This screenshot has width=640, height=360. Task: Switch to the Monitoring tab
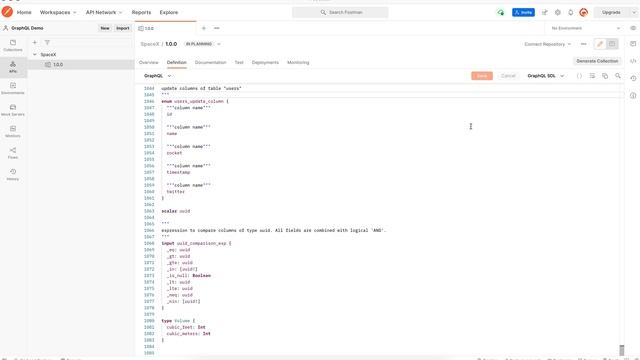pyautogui.click(x=298, y=62)
